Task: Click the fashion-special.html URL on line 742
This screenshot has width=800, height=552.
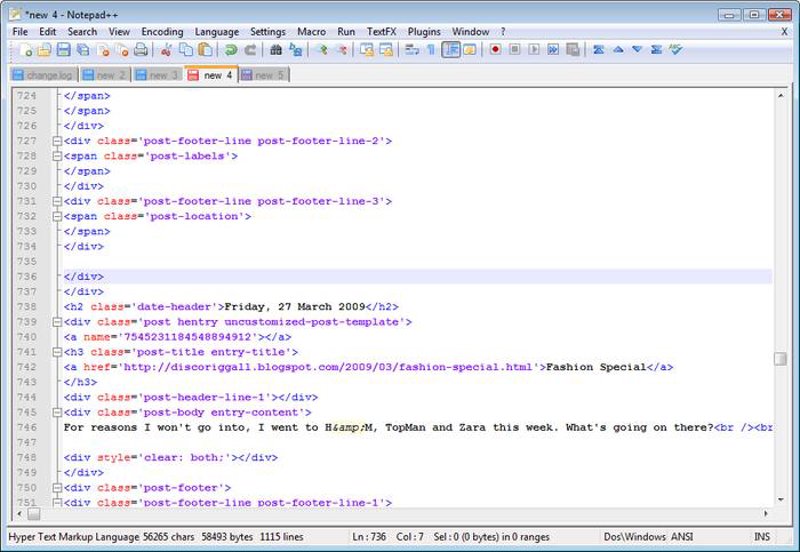Action: pos(328,367)
